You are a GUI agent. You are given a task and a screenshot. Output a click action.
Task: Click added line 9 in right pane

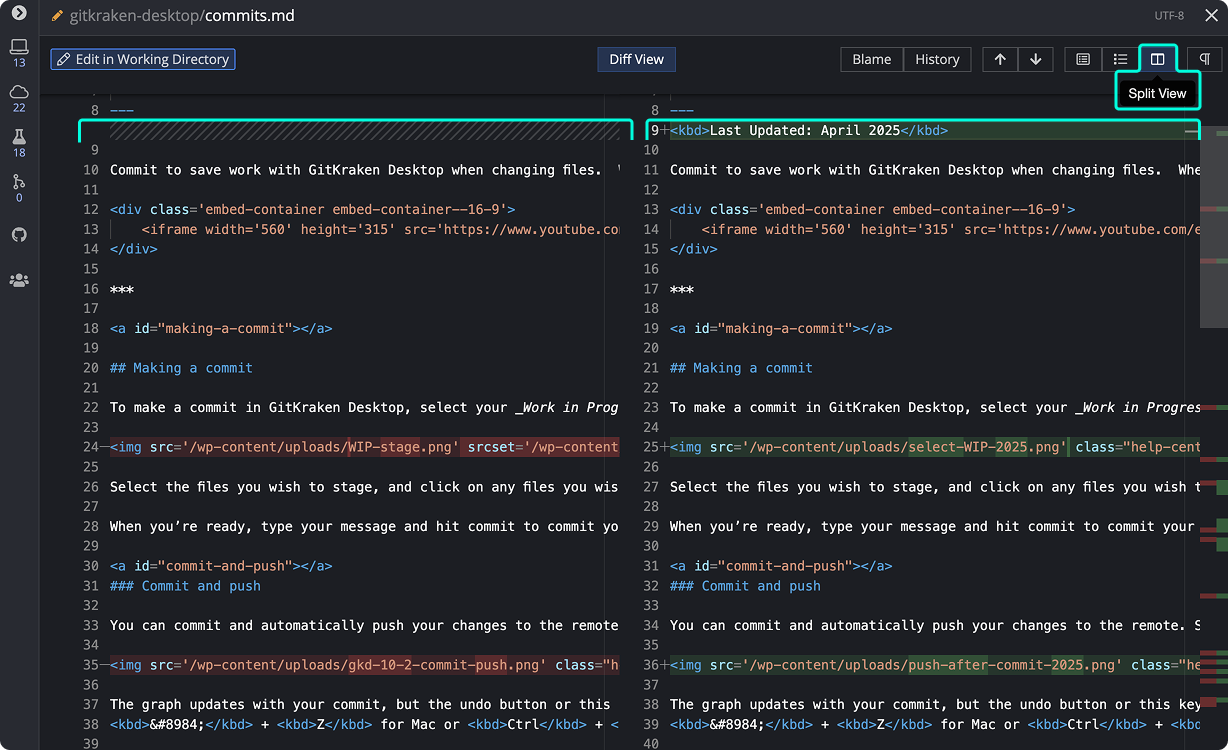point(808,130)
